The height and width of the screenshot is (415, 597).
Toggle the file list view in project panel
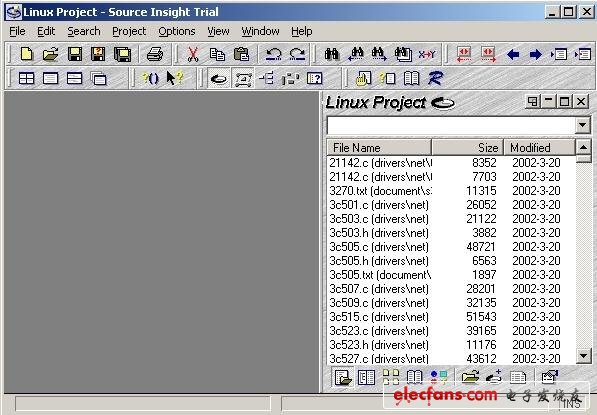[343, 377]
